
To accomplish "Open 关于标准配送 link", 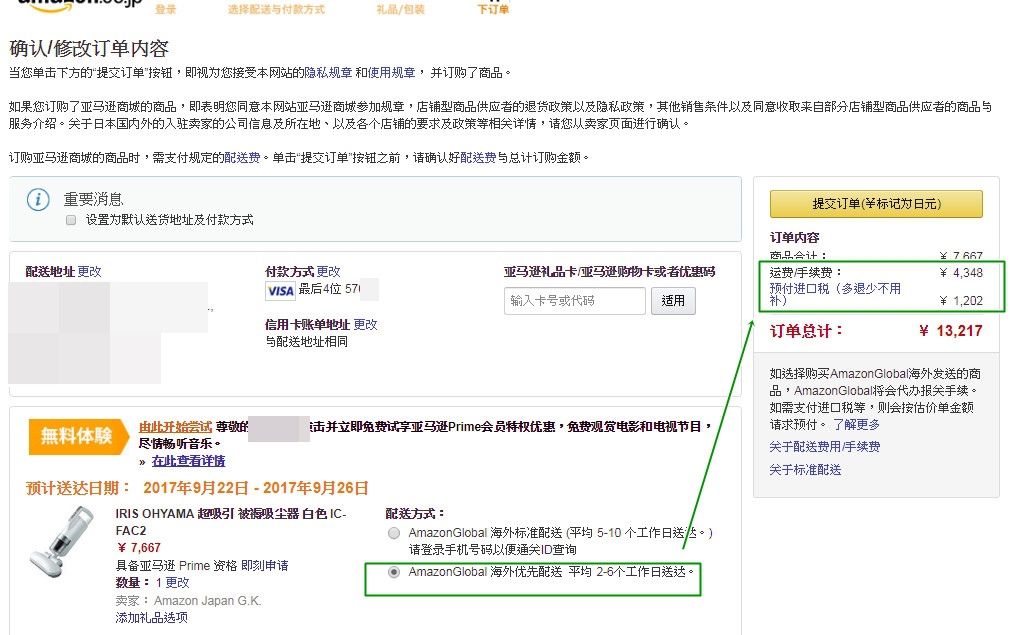I will [x=805, y=470].
